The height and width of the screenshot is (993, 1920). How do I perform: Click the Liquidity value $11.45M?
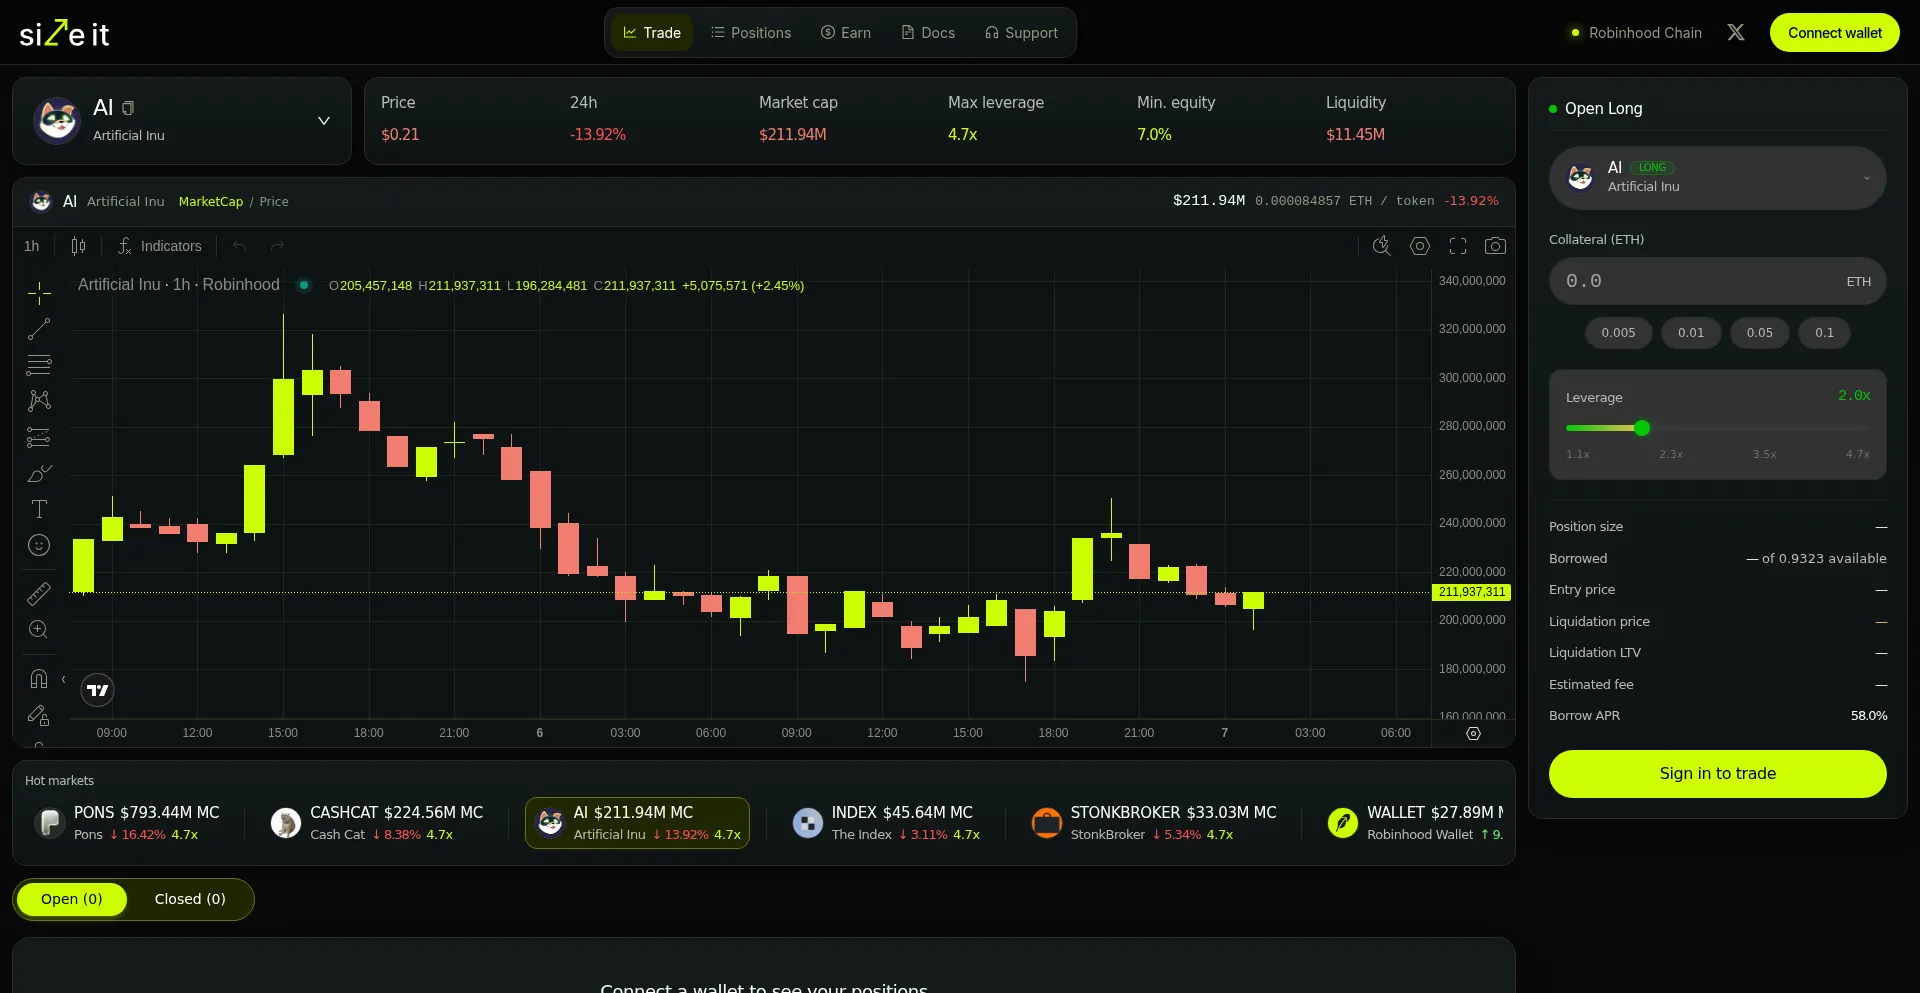(1355, 134)
